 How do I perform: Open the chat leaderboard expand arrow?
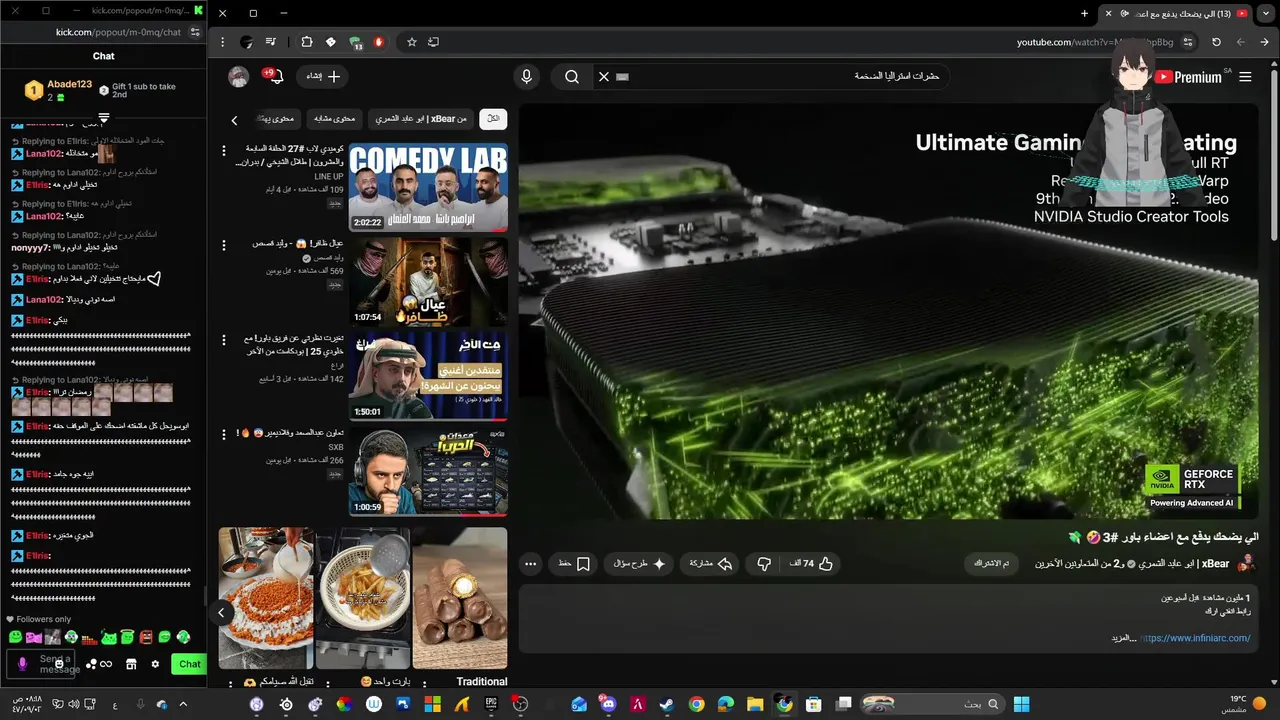coord(103,118)
